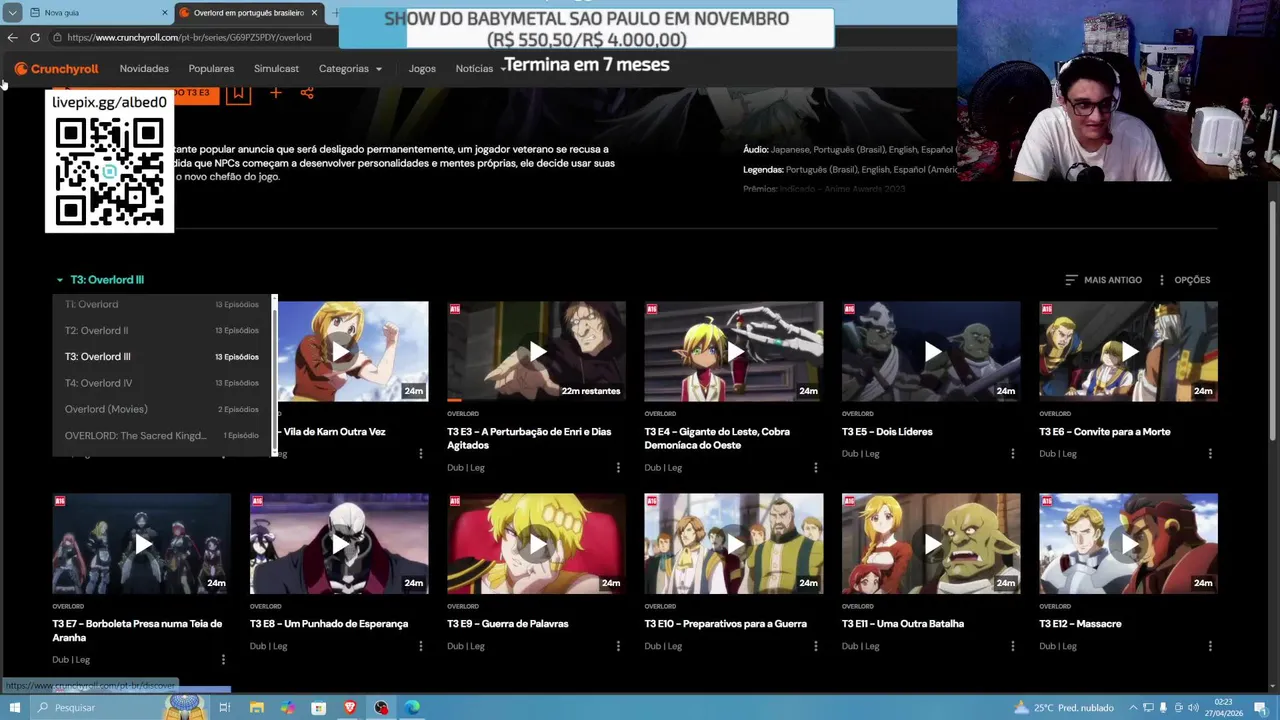Play T3 E5 Dois Líderes thumbnail
Screen dimensions: 1280x720
[x=931, y=351]
